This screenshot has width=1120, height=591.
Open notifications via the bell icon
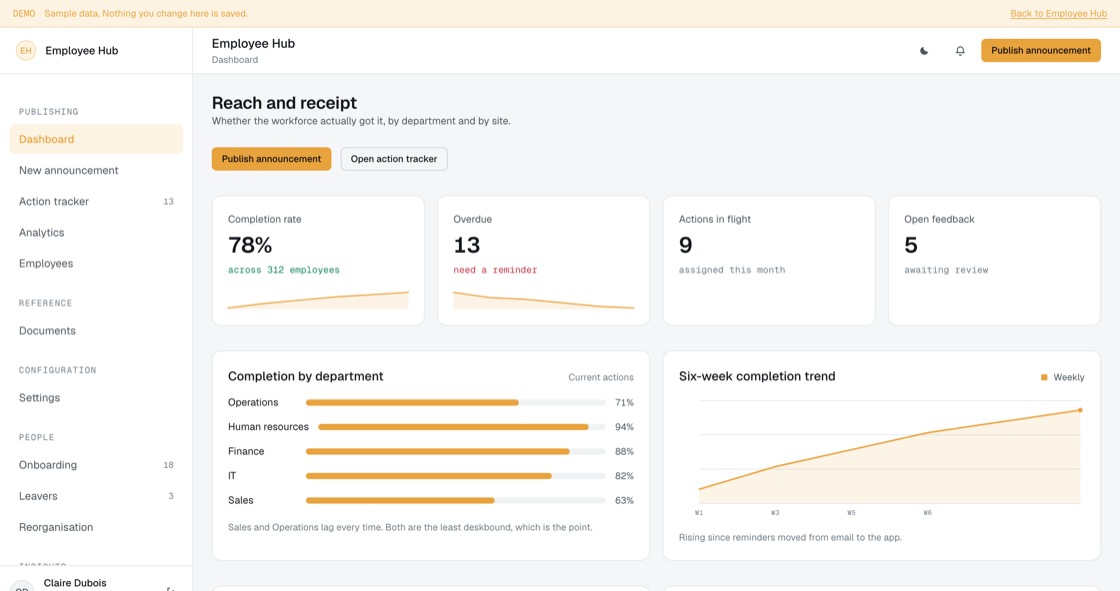(960, 51)
